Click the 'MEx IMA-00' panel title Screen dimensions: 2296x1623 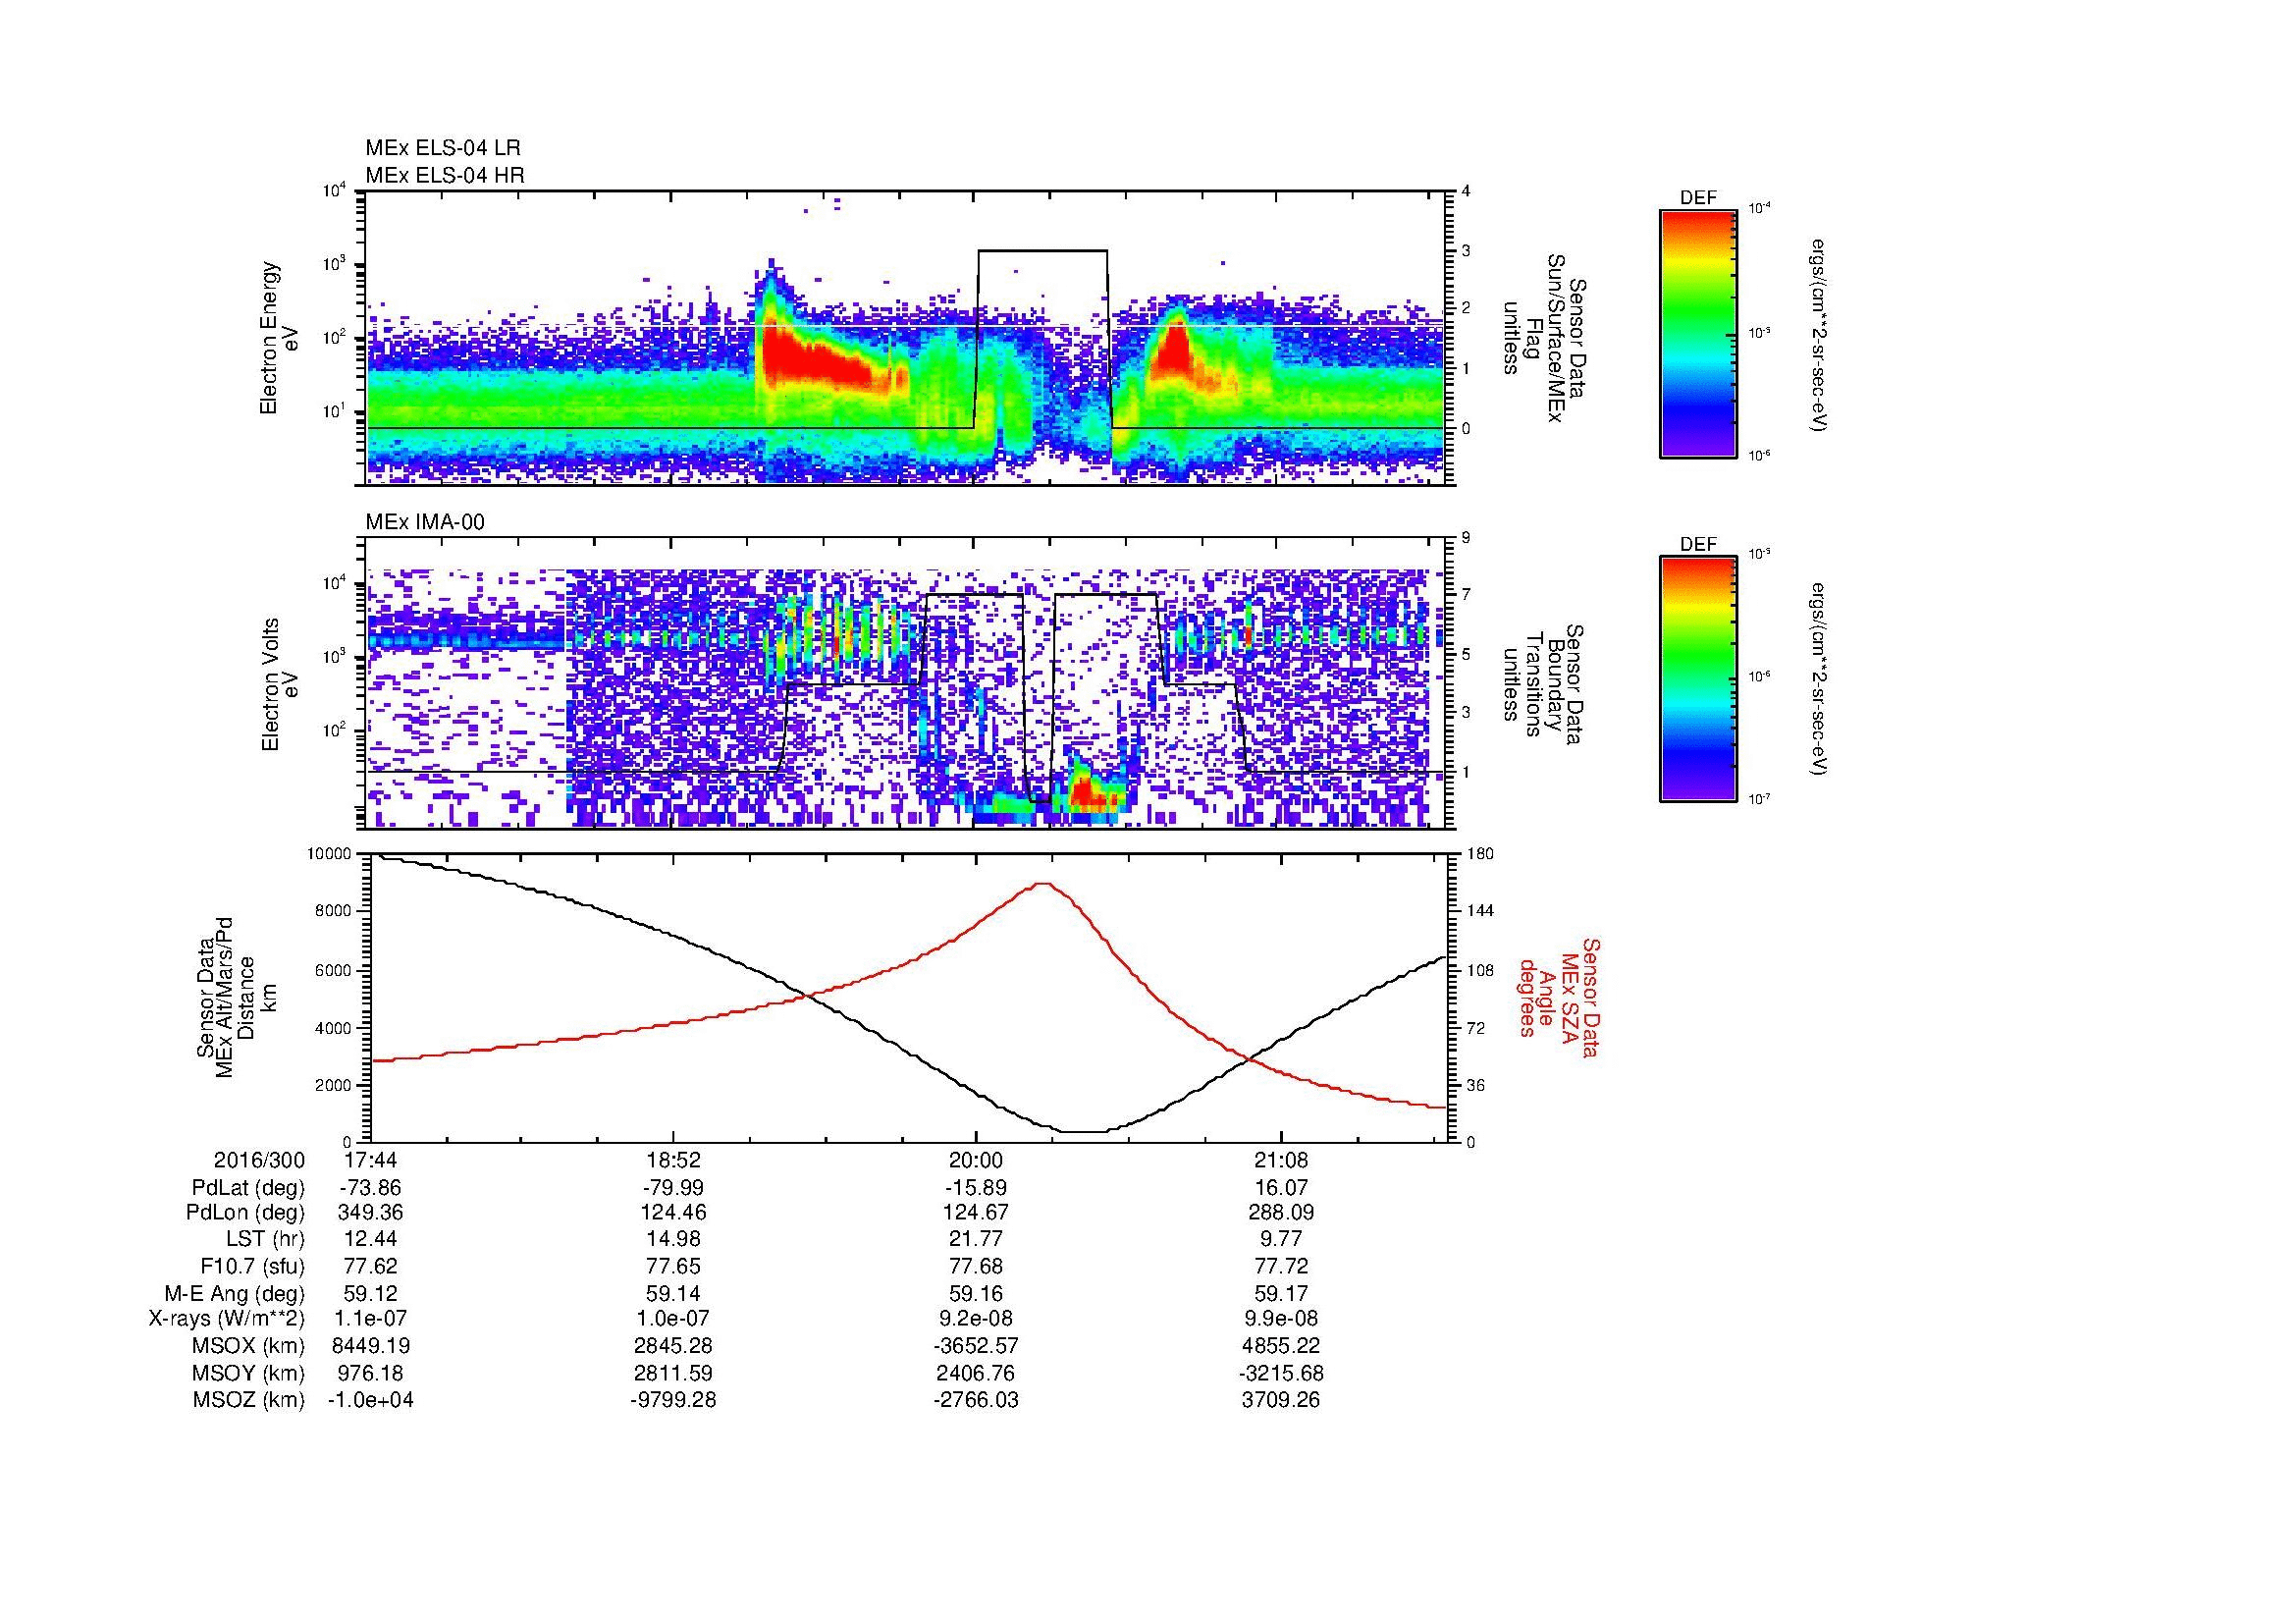tap(425, 522)
